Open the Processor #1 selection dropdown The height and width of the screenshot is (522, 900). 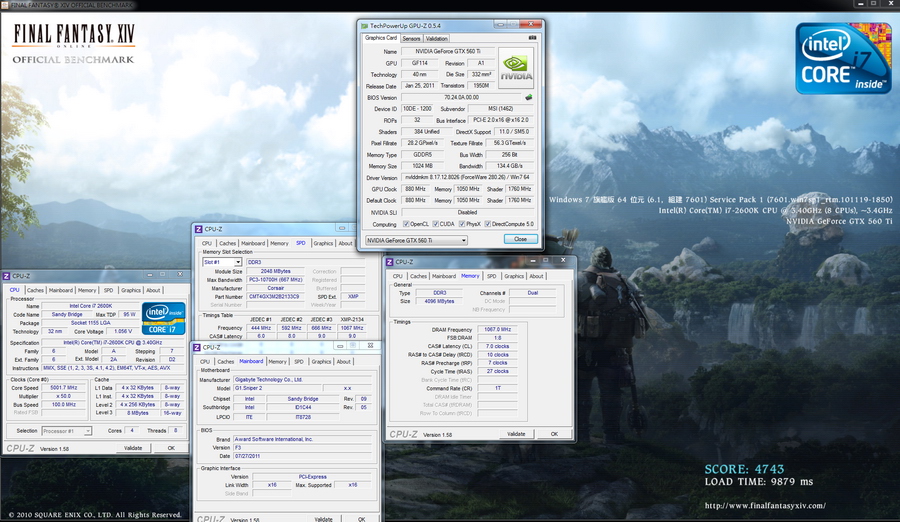[x=66, y=431]
